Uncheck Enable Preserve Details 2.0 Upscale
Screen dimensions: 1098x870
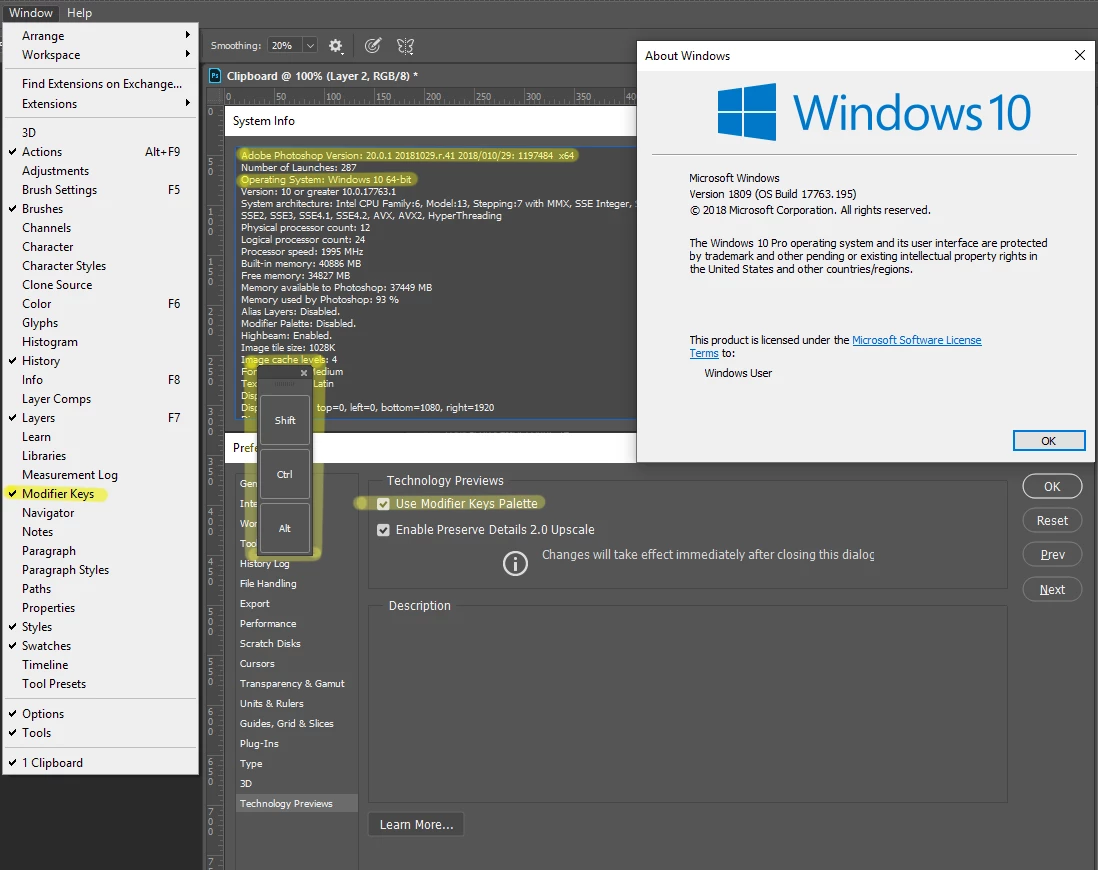point(383,530)
